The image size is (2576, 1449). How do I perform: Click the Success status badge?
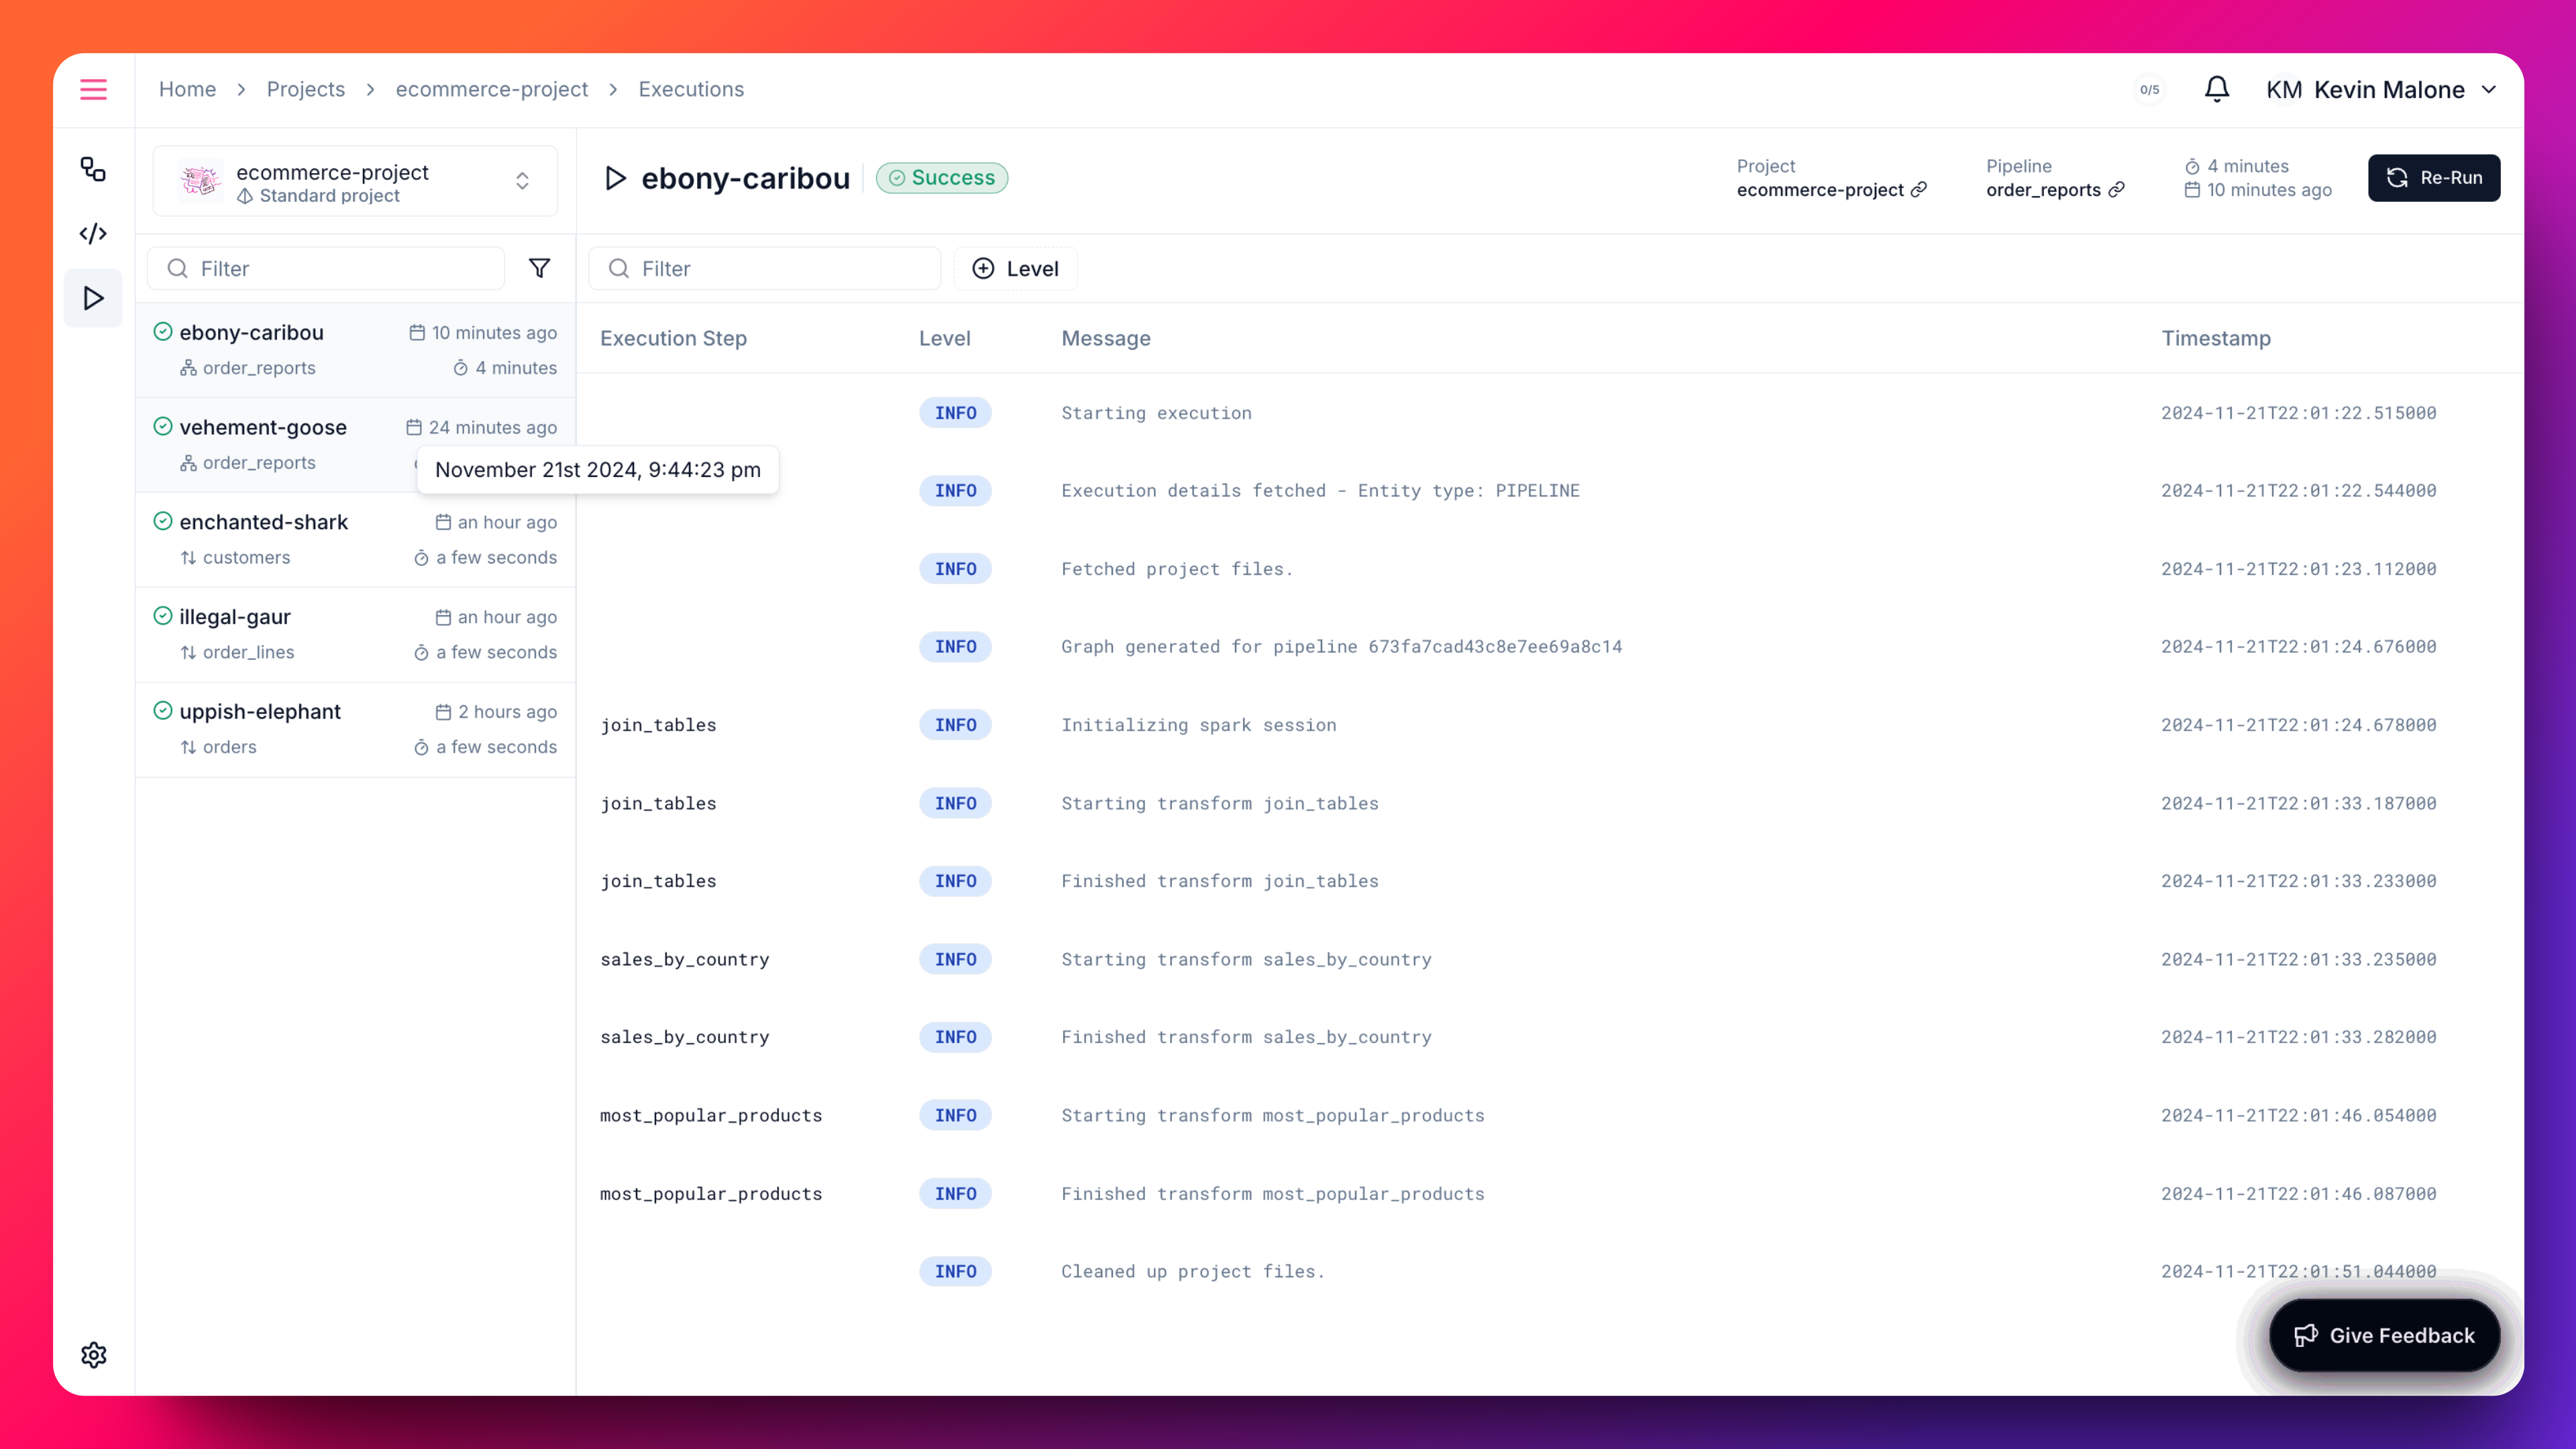(942, 178)
